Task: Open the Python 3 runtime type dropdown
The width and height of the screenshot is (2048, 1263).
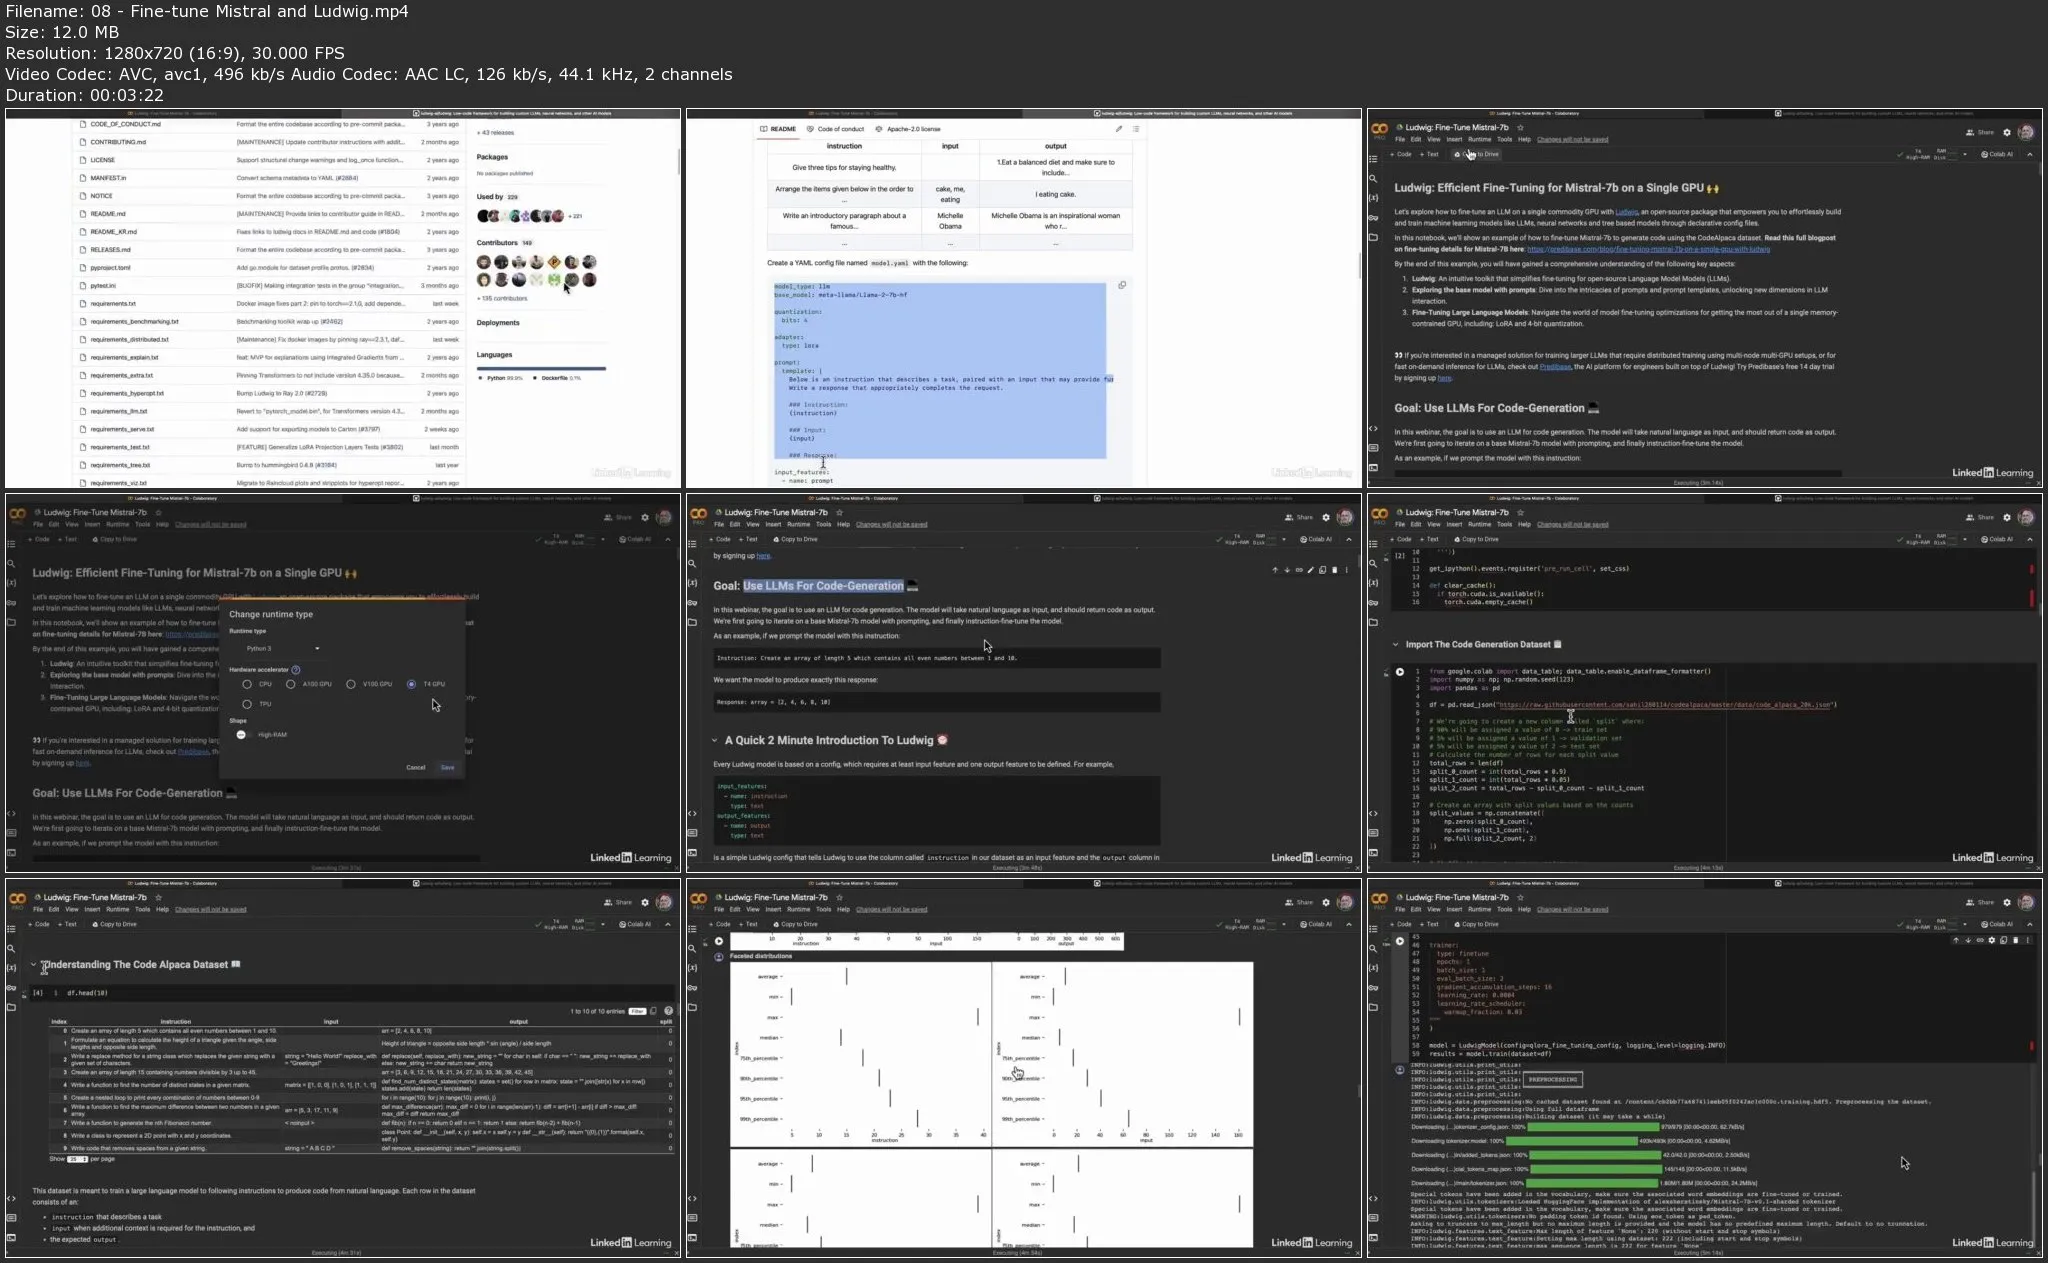Action: coord(283,649)
